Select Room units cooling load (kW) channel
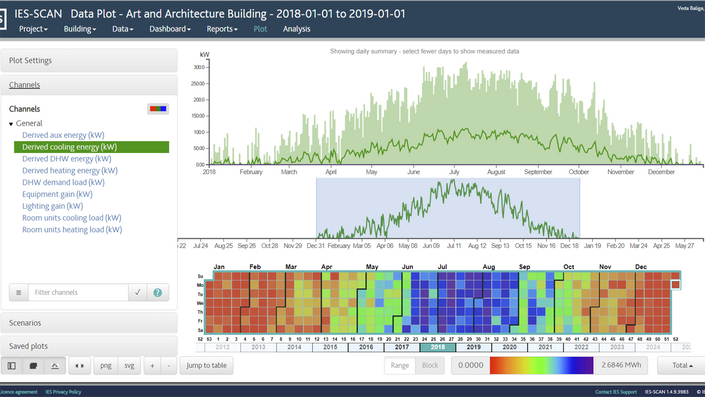The image size is (705, 397). pyautogui.click(x=72, y=218)
